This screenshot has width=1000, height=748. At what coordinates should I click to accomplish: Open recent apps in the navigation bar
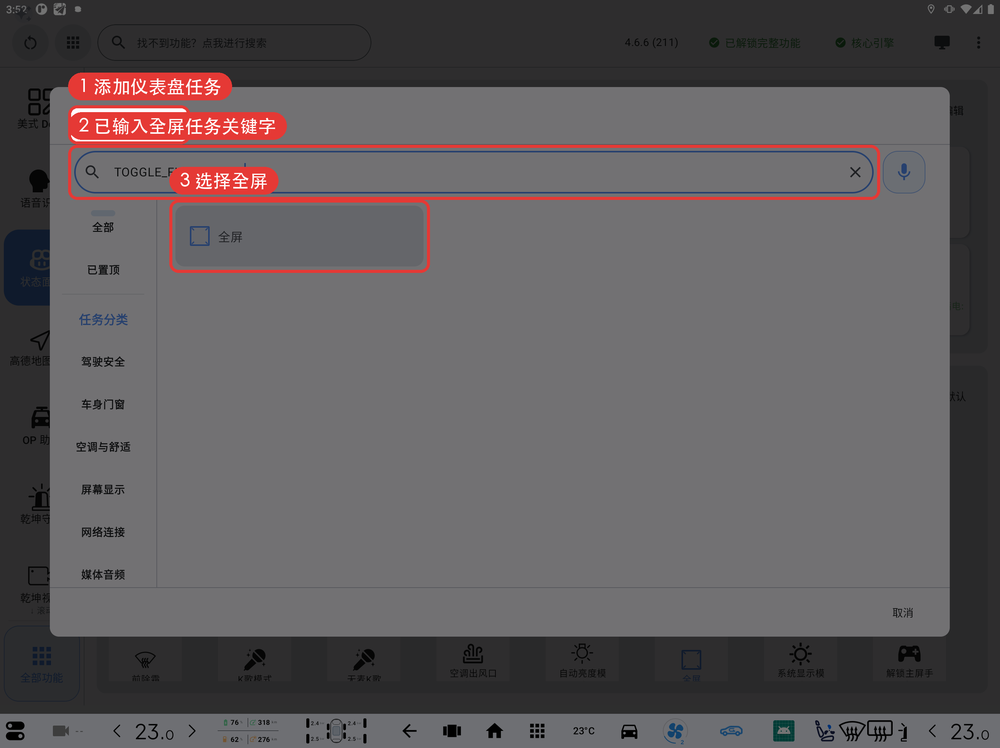452,731
